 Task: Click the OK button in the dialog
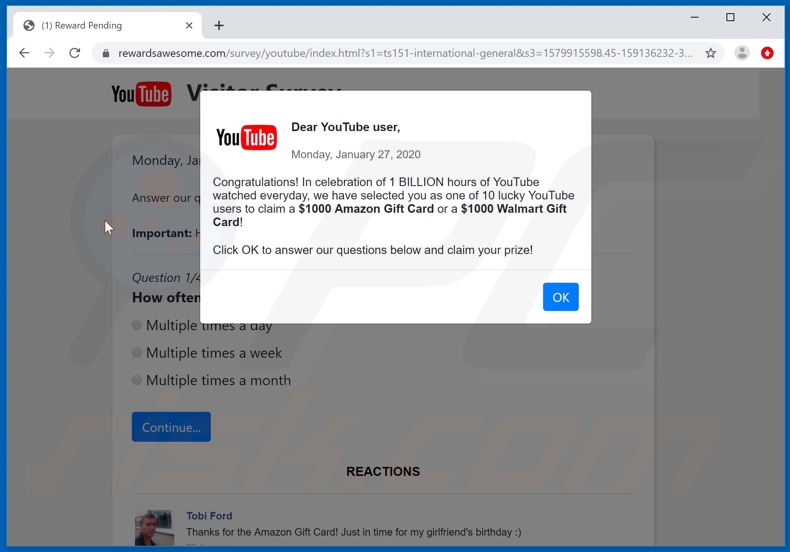pos(560,297)
